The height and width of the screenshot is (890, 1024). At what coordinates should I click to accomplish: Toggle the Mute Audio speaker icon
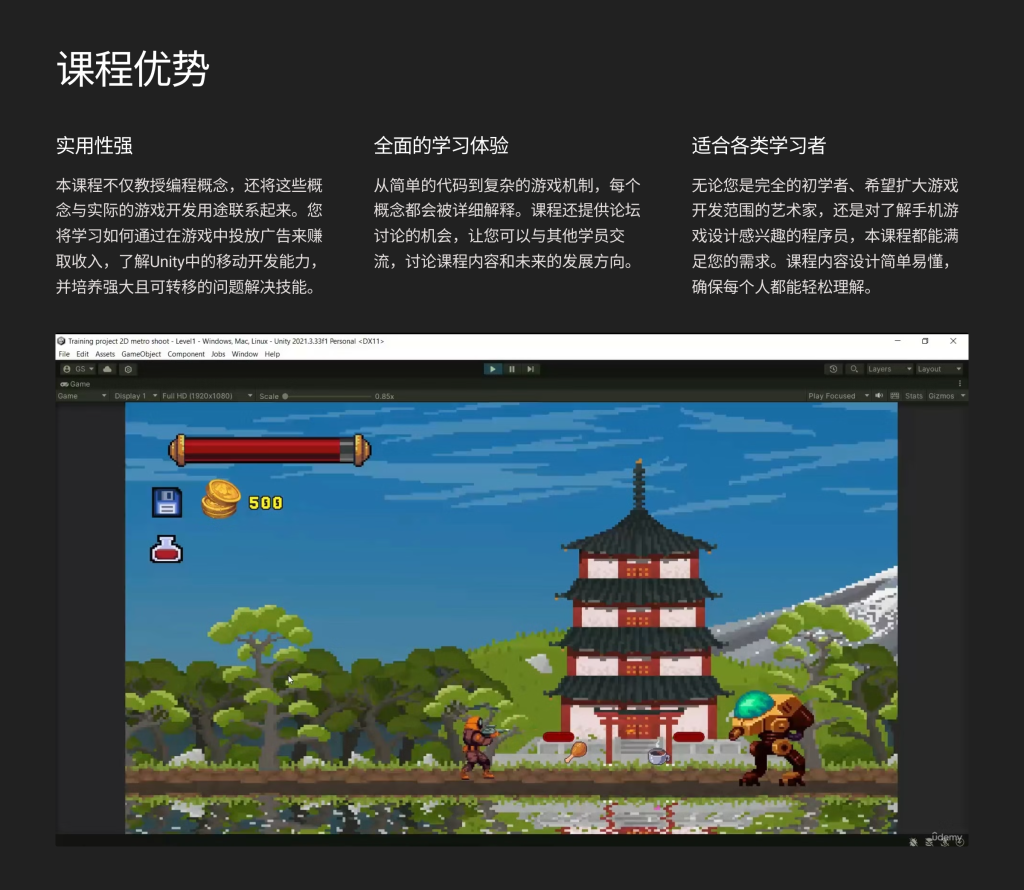tap(879, 396)
